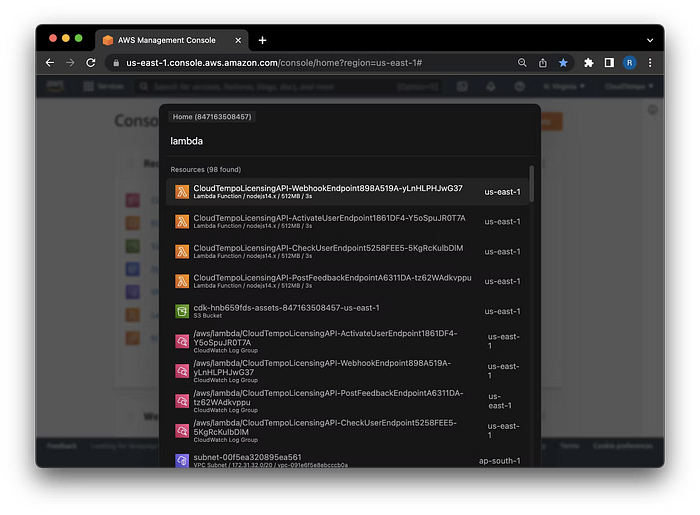
Task: Click Lambda icon of ActivateUserEndpoint1861DF4 function
Action: (x=182, y=222)
